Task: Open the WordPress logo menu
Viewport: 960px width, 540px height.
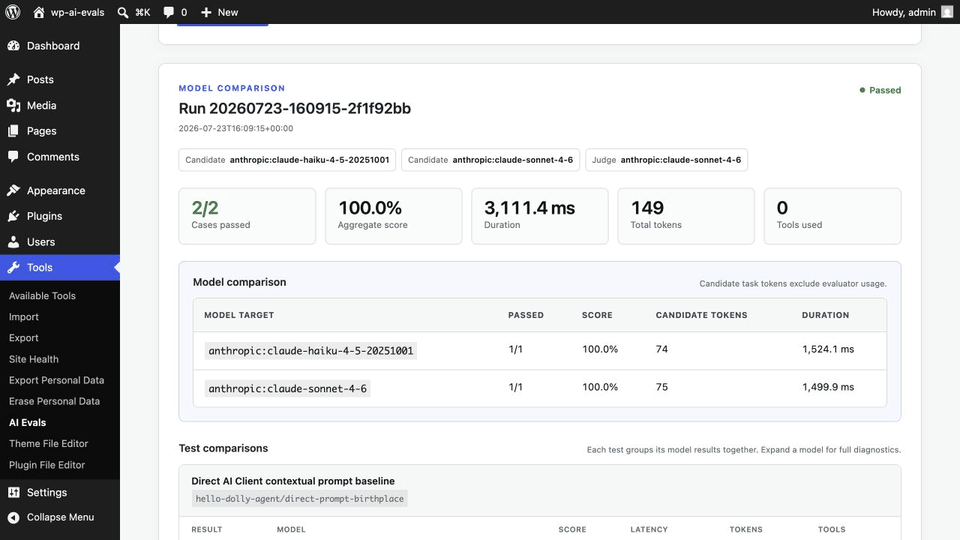Action: tap(13, 12)
